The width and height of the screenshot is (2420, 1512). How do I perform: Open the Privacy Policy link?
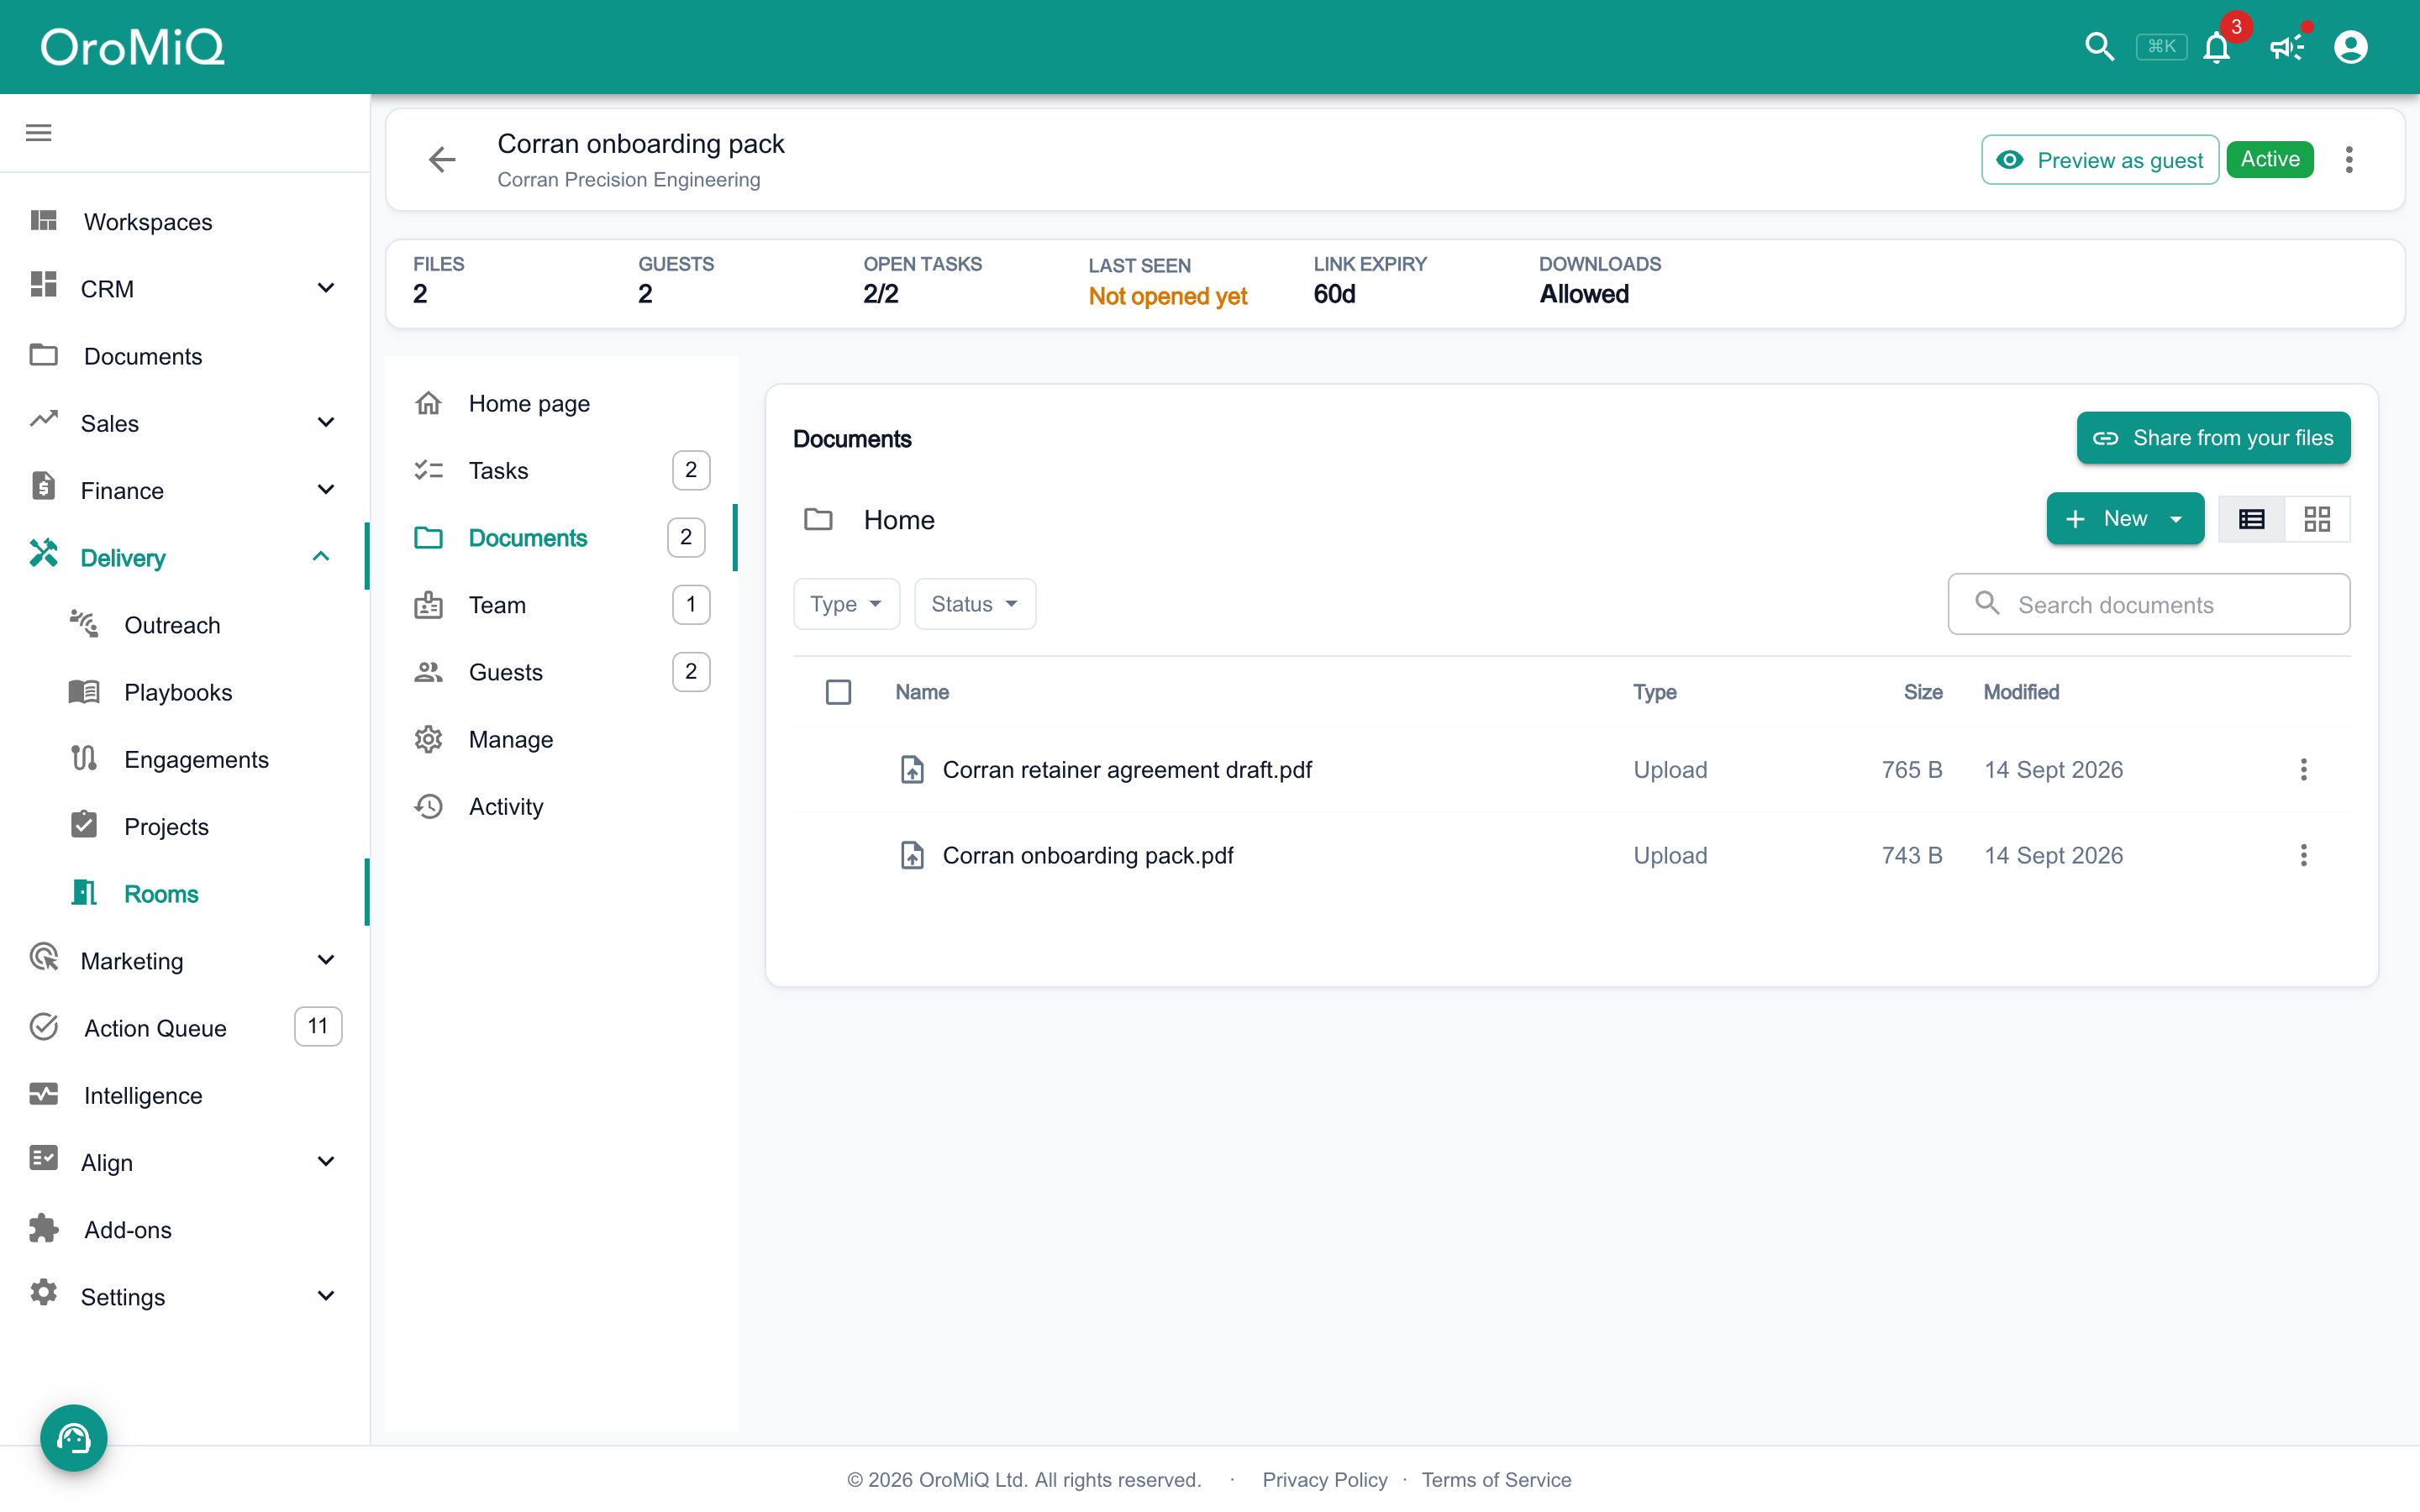1325,1480
